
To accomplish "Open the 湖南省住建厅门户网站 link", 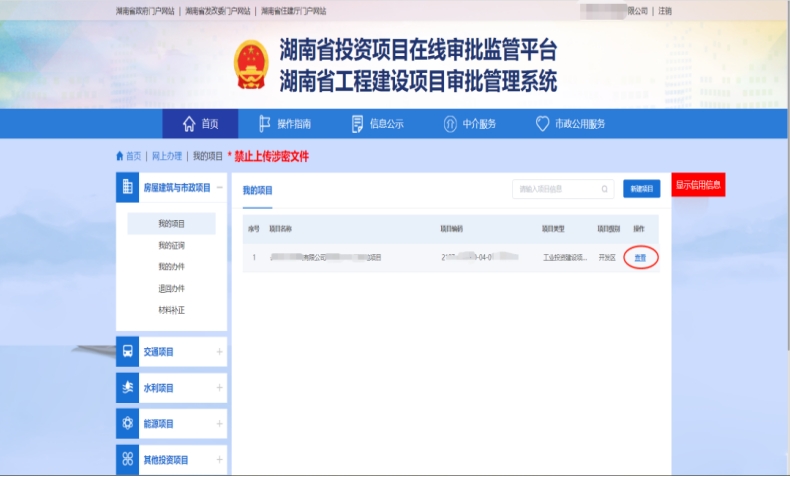I will [293, 11].
